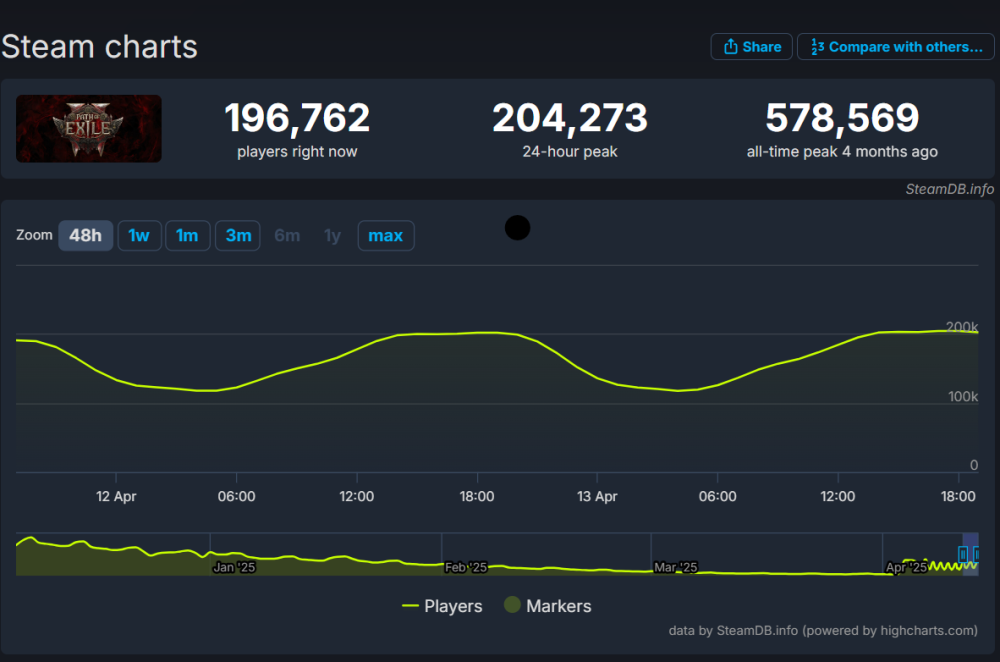Click the left navigator range handle
Image resolution: width=1000 pixels, height=662 pixels.
pyautogui.click(x=963, y=554)
